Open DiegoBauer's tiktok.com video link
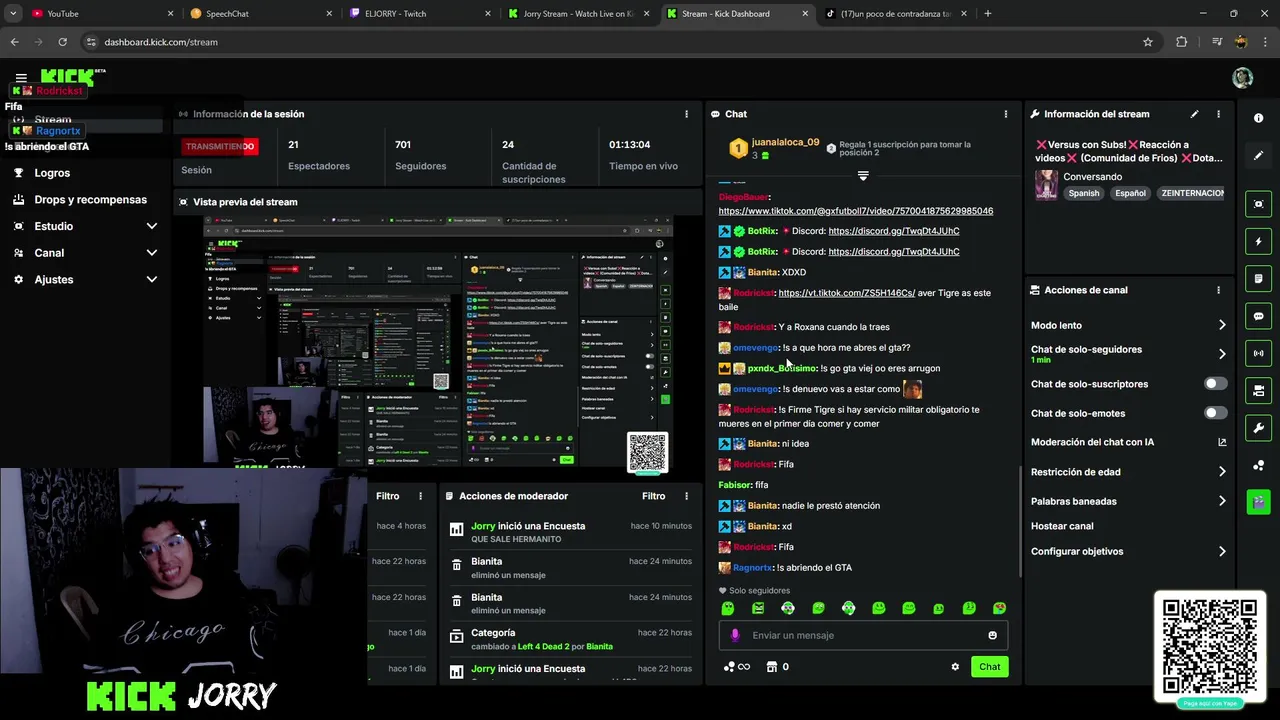Image resolution: width=1280 pixels, height=720 pixels. click(x=855, y=211)
